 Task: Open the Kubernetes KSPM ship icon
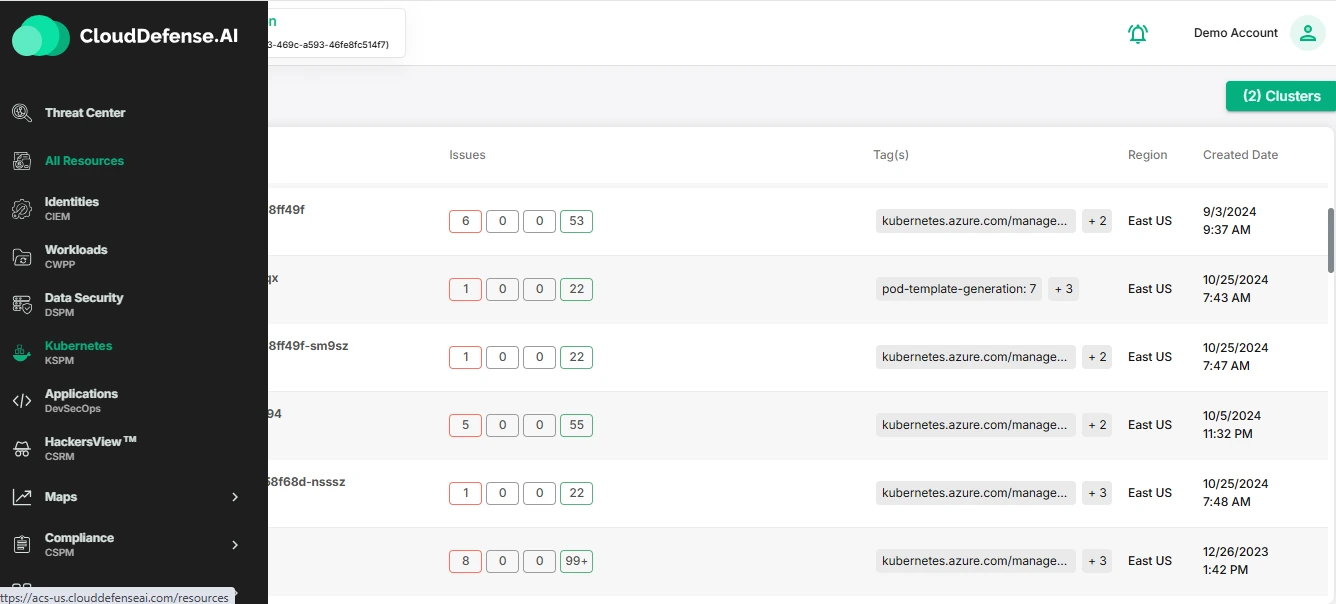point(22,353)
